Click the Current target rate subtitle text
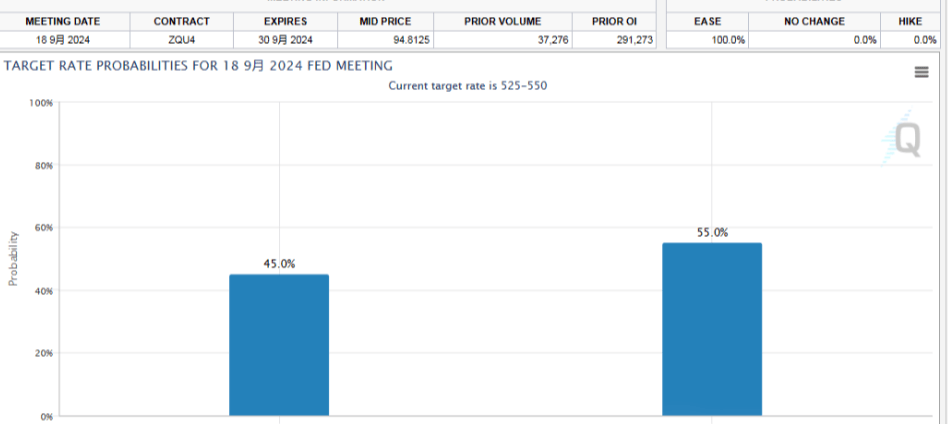Viewport: 948px width, 424px height. (467, 86)
